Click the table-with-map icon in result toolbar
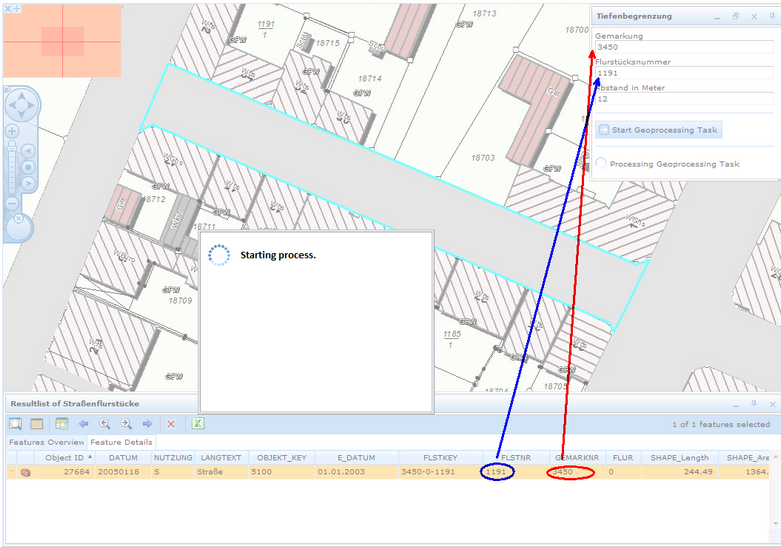781x547 pixels. (x=62, y=424)
